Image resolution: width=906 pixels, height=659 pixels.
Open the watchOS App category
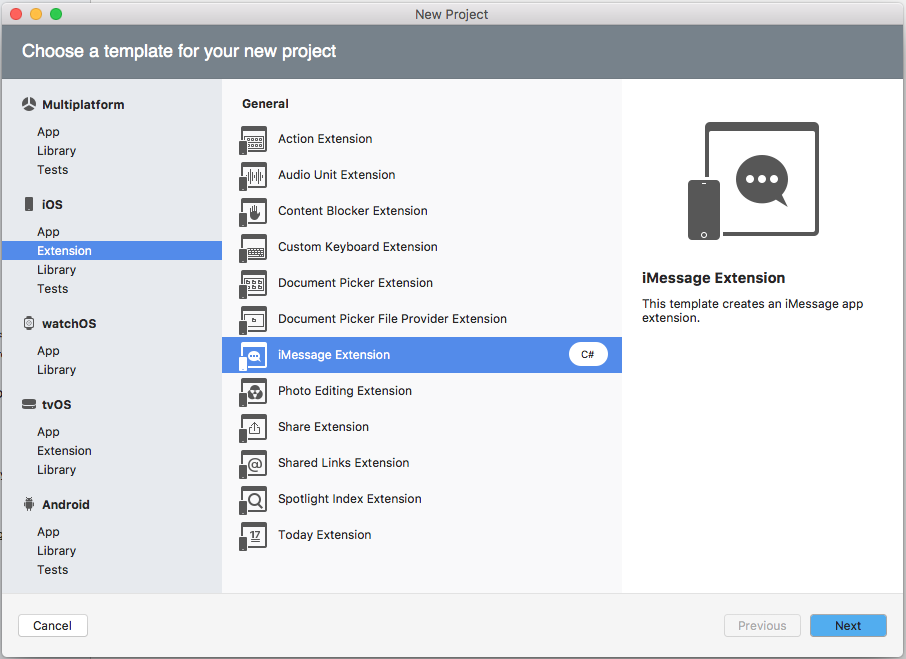point(49,350)
